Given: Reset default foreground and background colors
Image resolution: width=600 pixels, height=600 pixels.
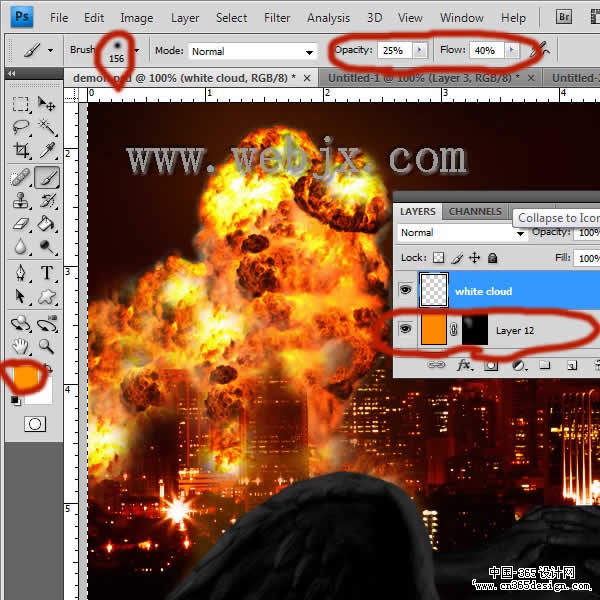Looking at the screenshot, I should tap(15, 400).
